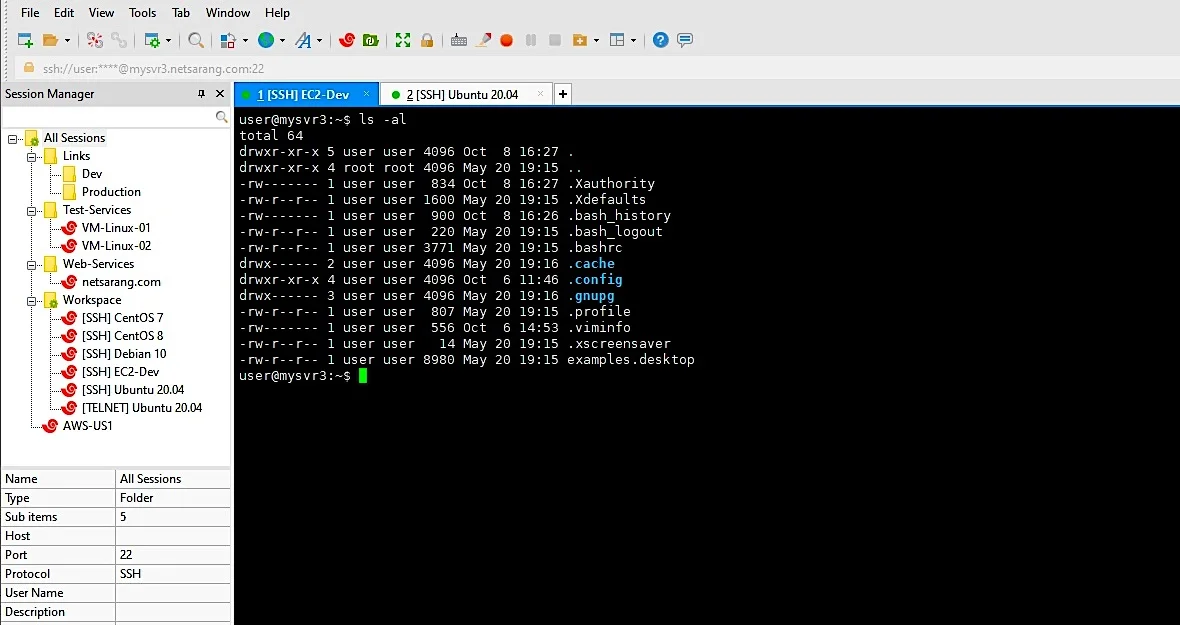Collapse the Test-Services folder node
Image resolution: width=1180 pixels, height=625 pixels.
[x=32, y=211]
